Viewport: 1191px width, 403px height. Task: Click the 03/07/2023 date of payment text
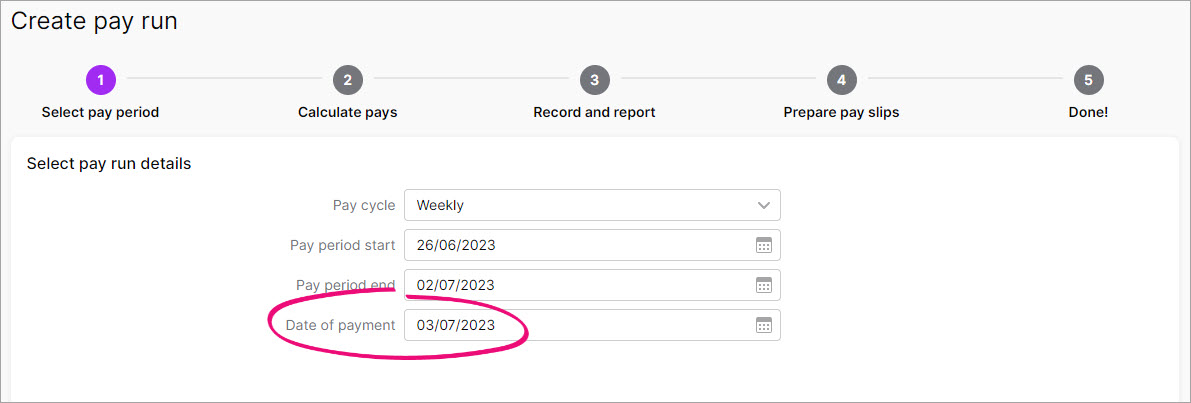coord(456,325)
